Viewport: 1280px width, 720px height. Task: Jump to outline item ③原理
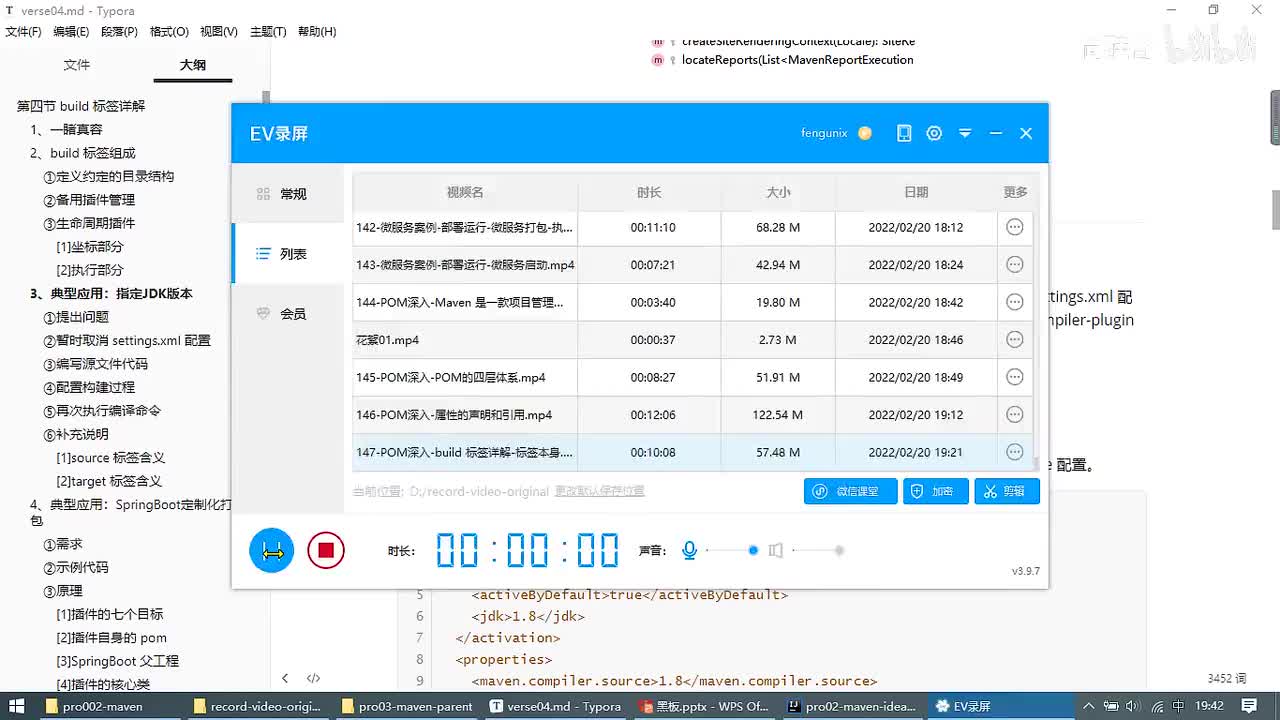pyautogui.click(x=63, y=591)
